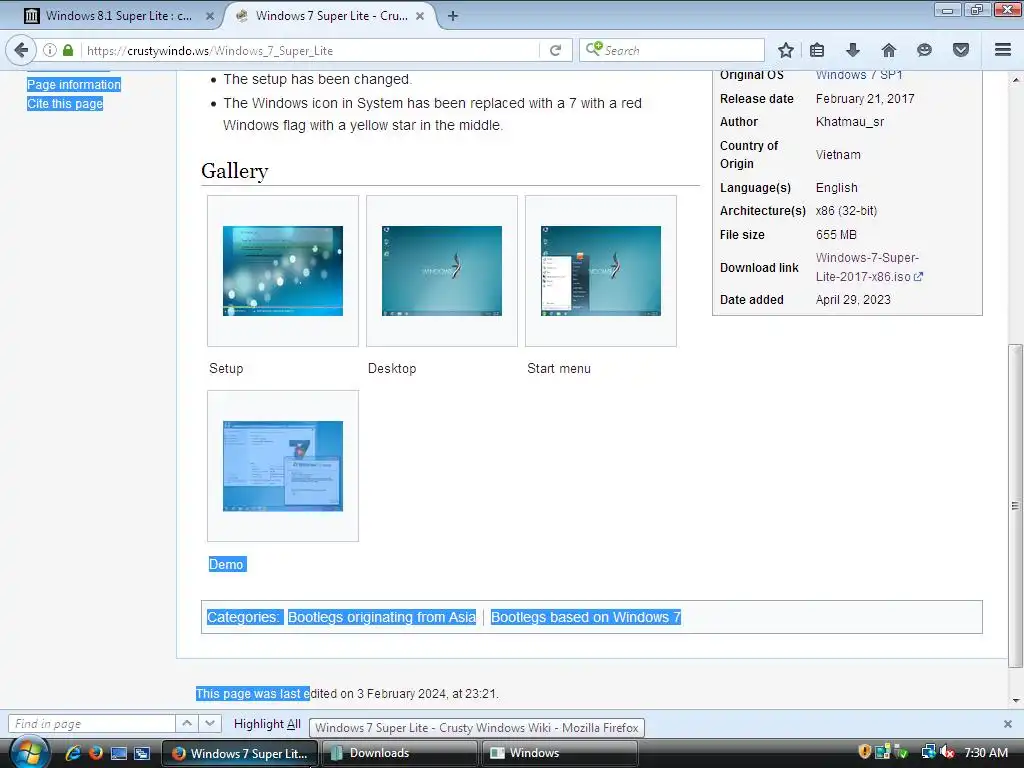
Task: Go back using the back arrow button
Action: (22, 50)
